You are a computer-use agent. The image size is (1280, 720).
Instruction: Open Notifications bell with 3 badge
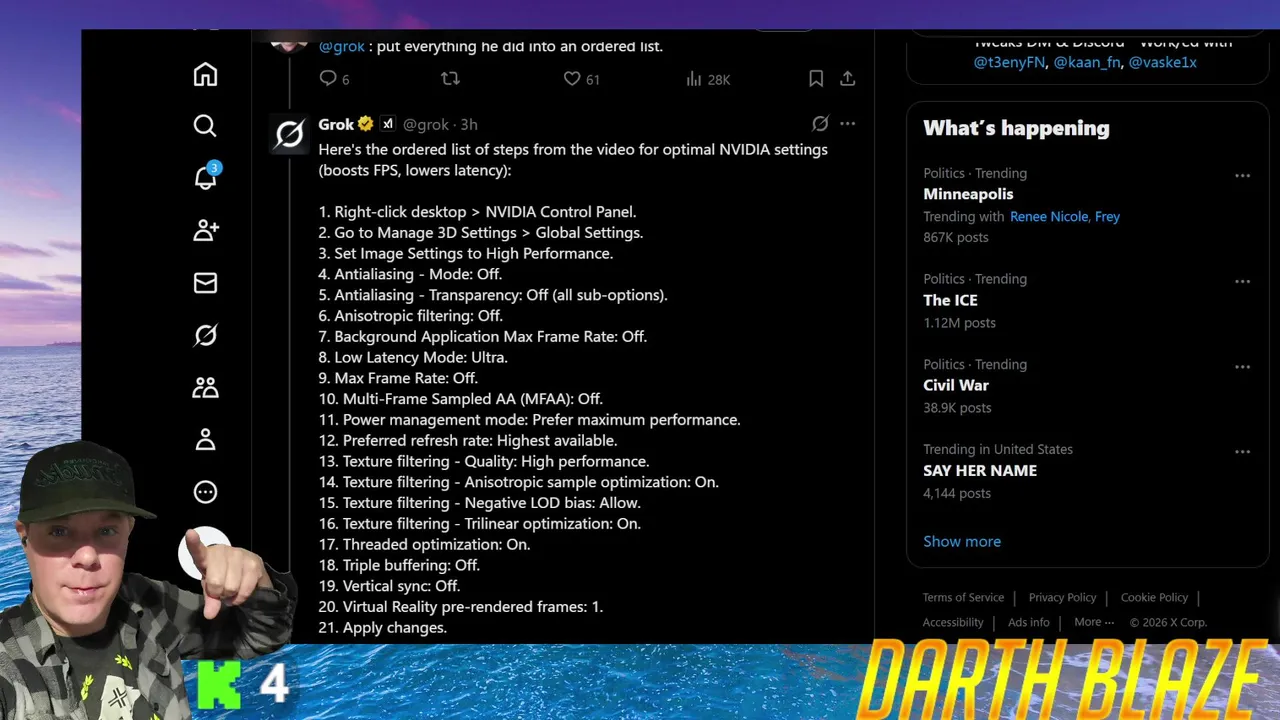pos(205,178)
